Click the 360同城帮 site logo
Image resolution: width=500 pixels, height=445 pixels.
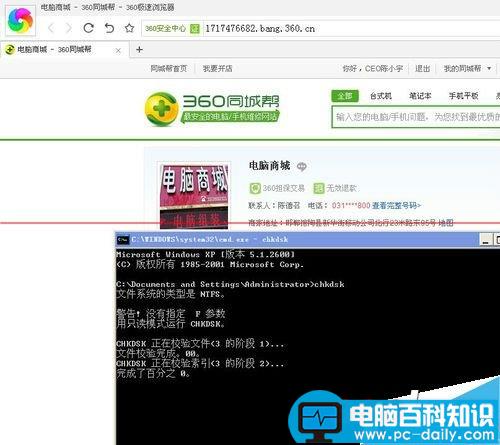tap(212, 109)
